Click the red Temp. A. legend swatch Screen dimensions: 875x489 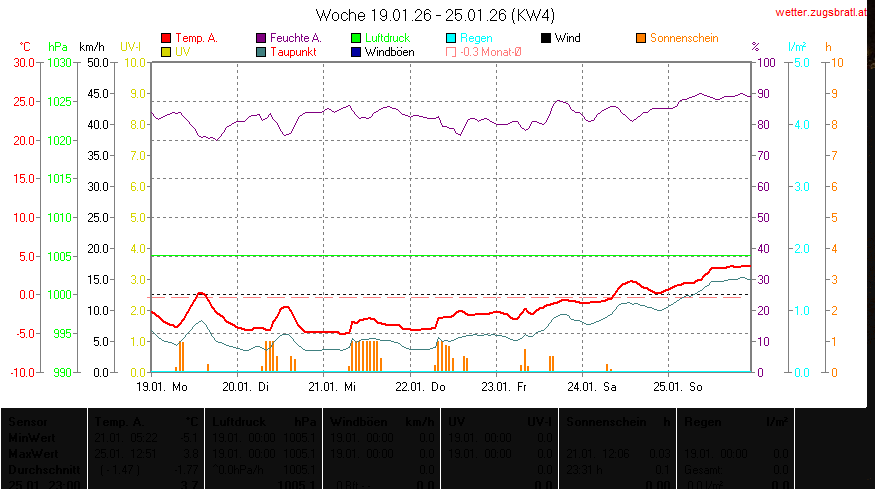point(166,39)
